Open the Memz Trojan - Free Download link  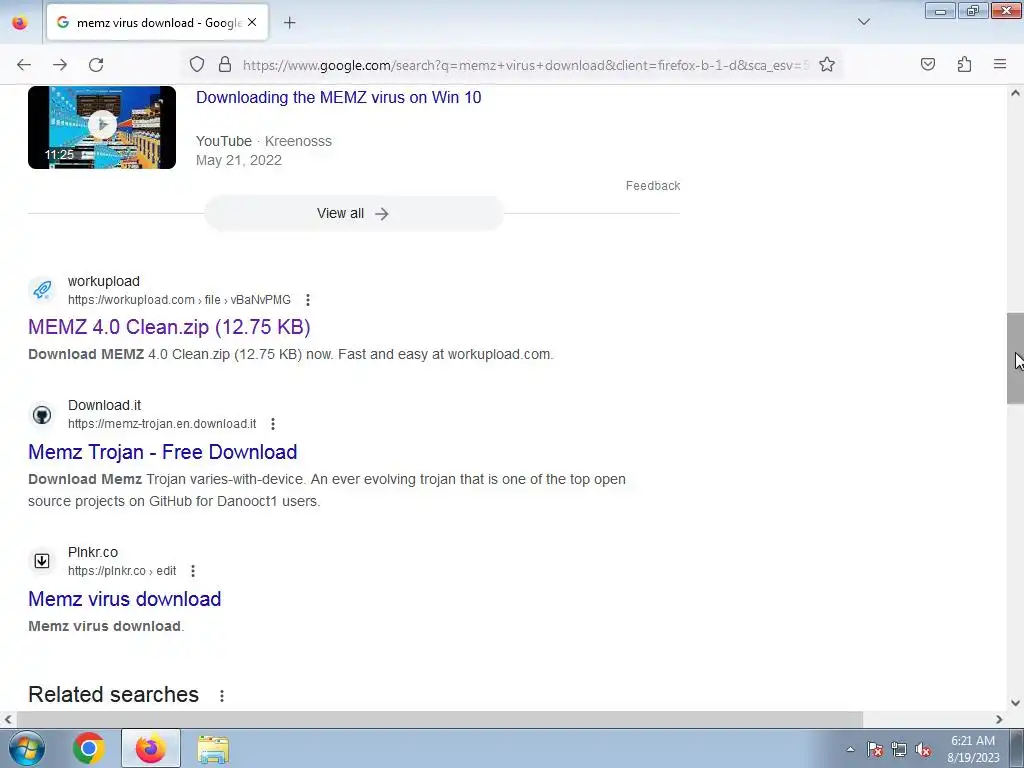(x=163, y=452)
